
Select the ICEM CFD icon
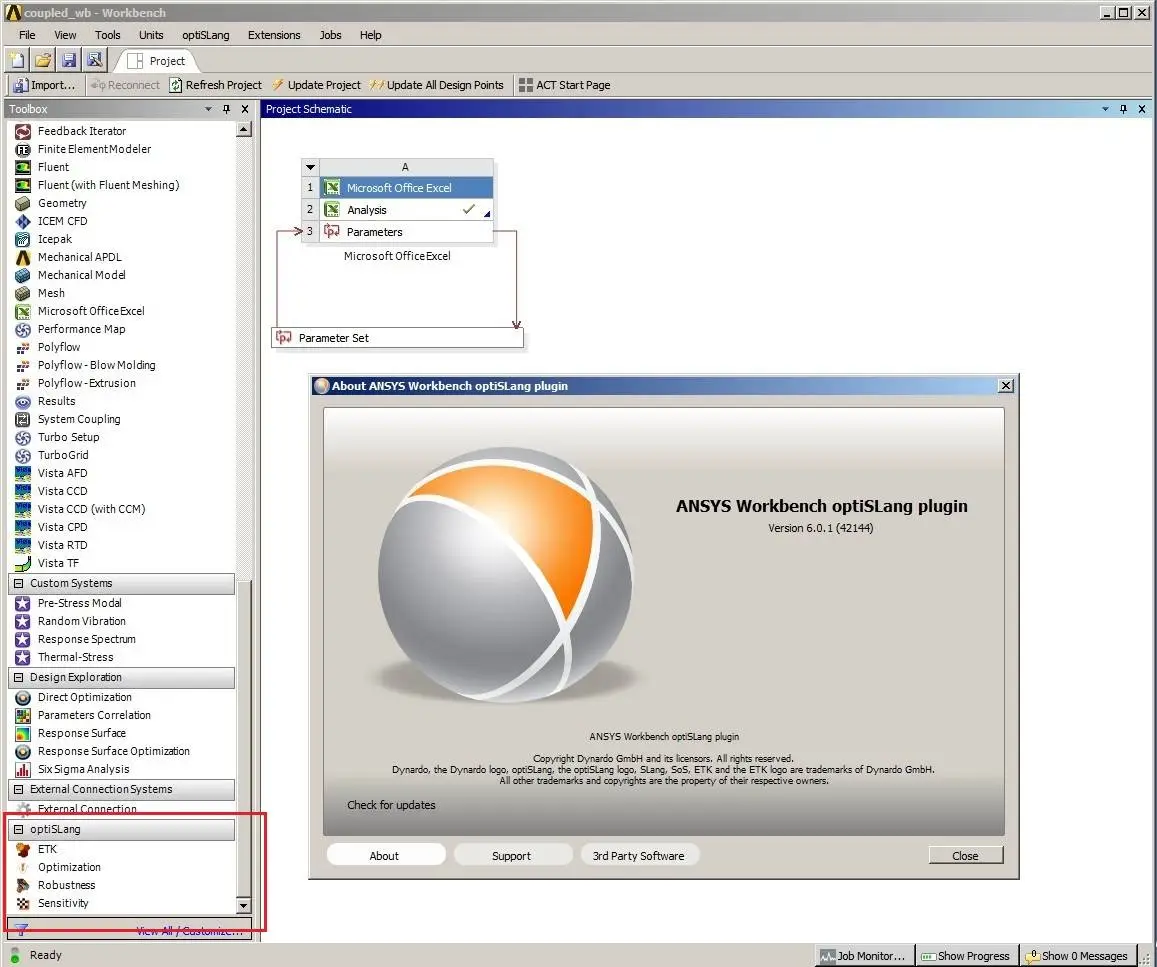pos(23,221)
